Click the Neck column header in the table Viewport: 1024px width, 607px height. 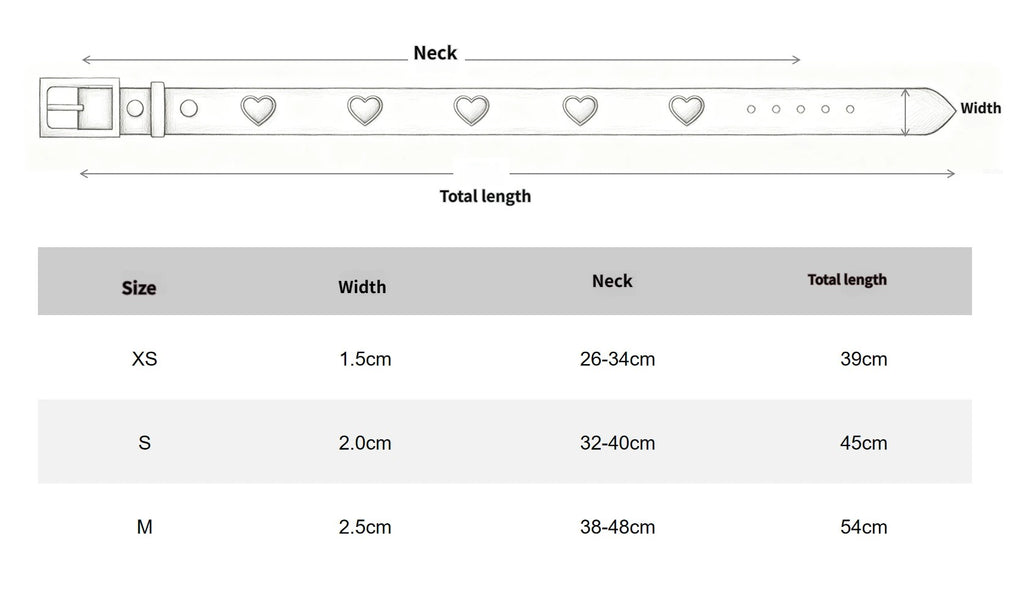pyautogui.click(x=612, y=281)
